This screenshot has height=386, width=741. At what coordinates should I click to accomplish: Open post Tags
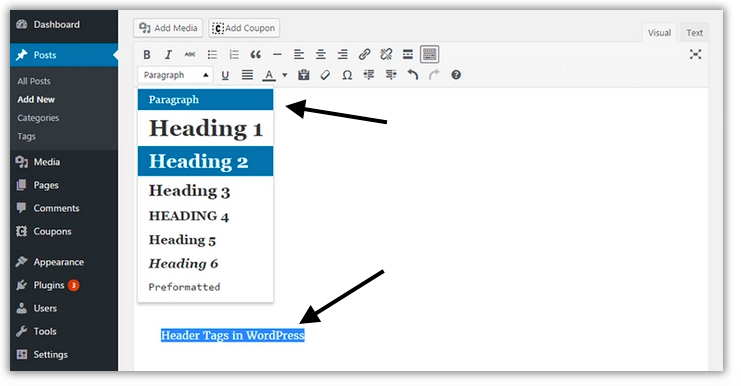(26, 137)
